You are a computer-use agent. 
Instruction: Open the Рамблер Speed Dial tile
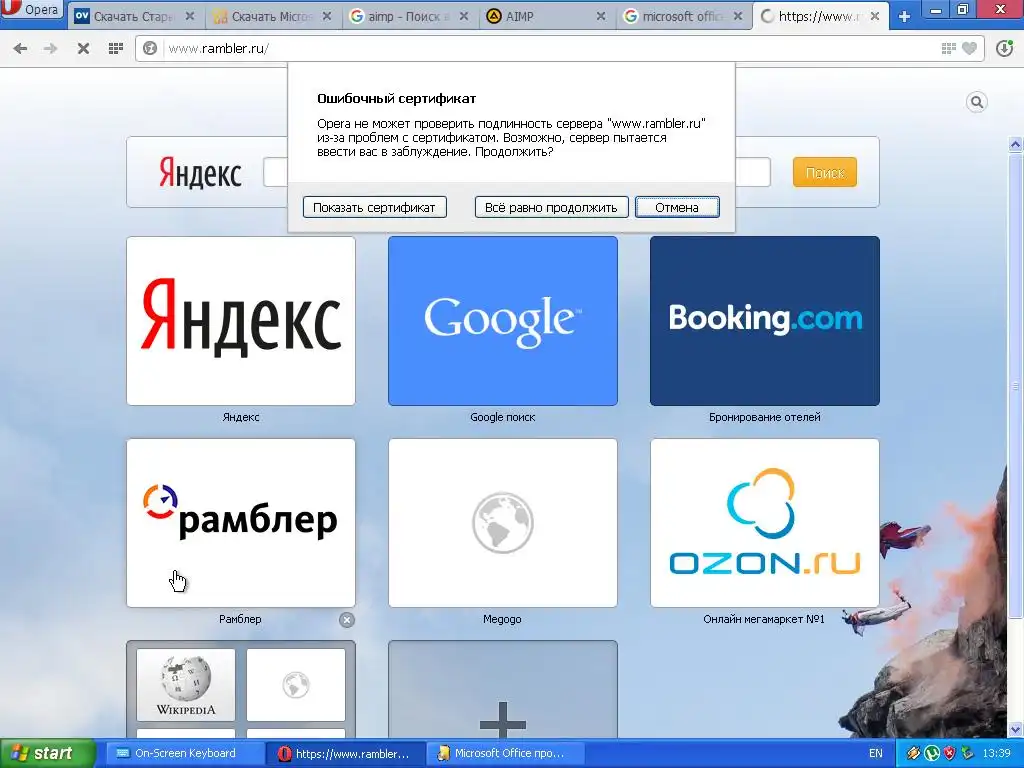point(241,522)
